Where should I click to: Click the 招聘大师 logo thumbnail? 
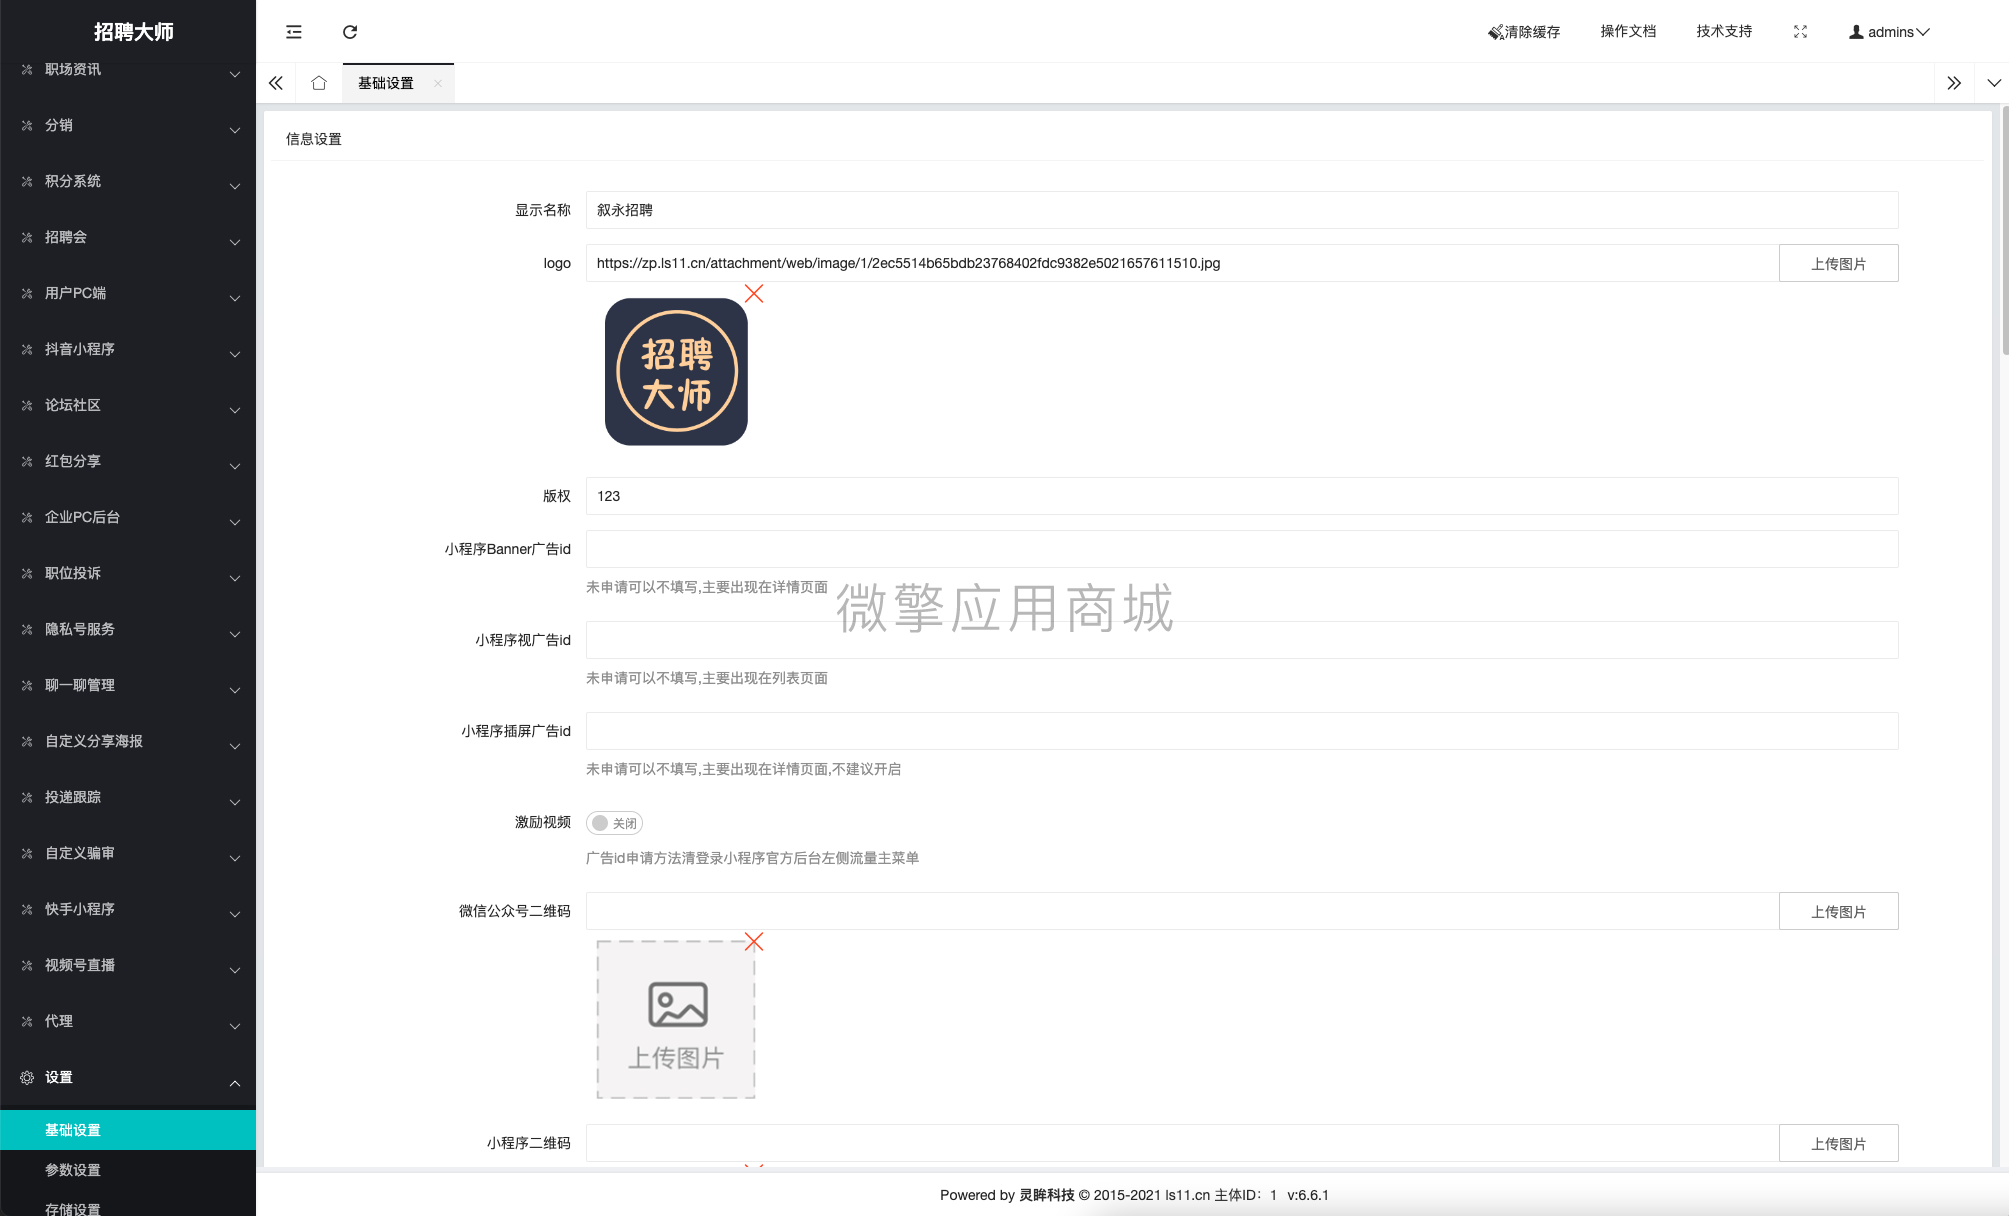coord(676,372)
